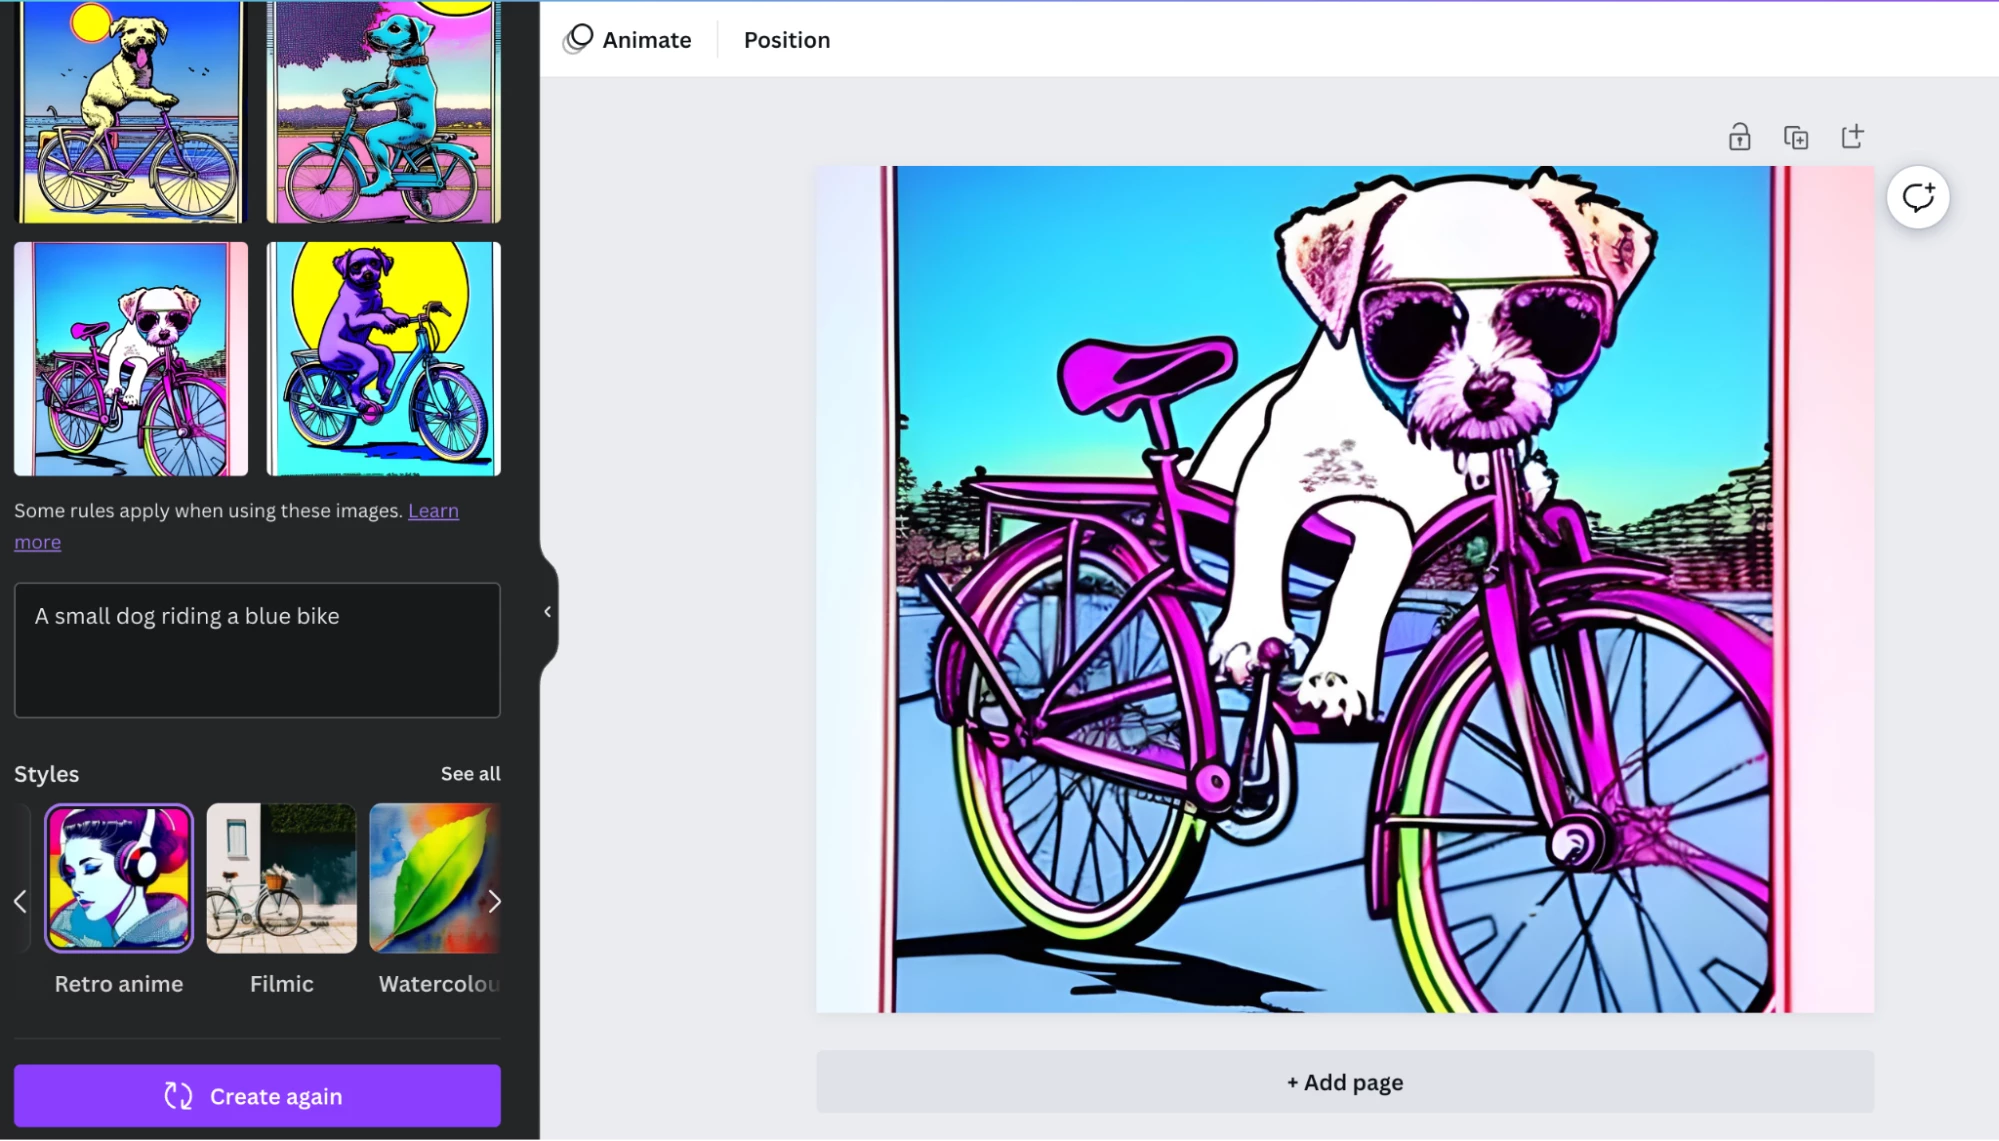Click the Animate circles icon
1999x1141 pixels.
[578, 40]
